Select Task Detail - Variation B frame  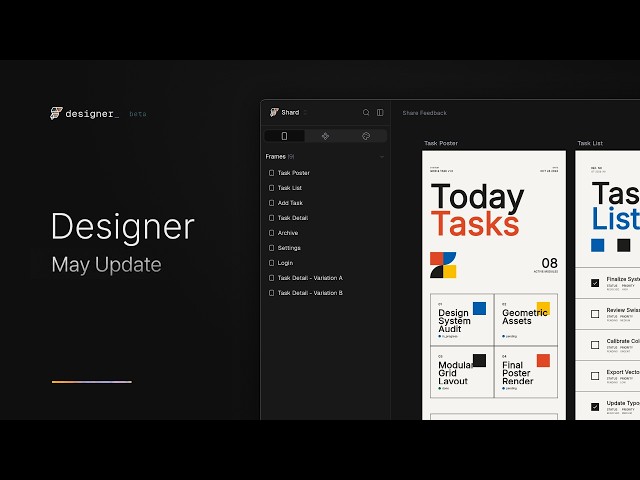325,293
